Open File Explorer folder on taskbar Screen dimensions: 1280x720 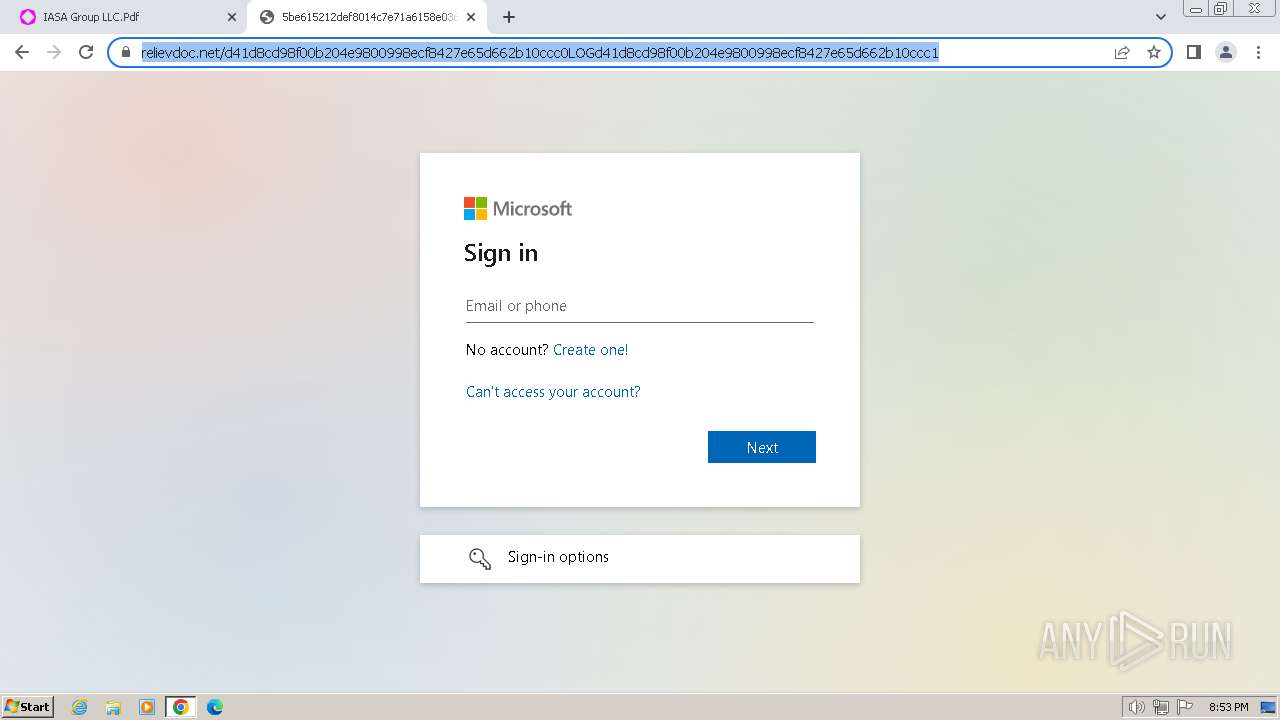coord(113,707)
